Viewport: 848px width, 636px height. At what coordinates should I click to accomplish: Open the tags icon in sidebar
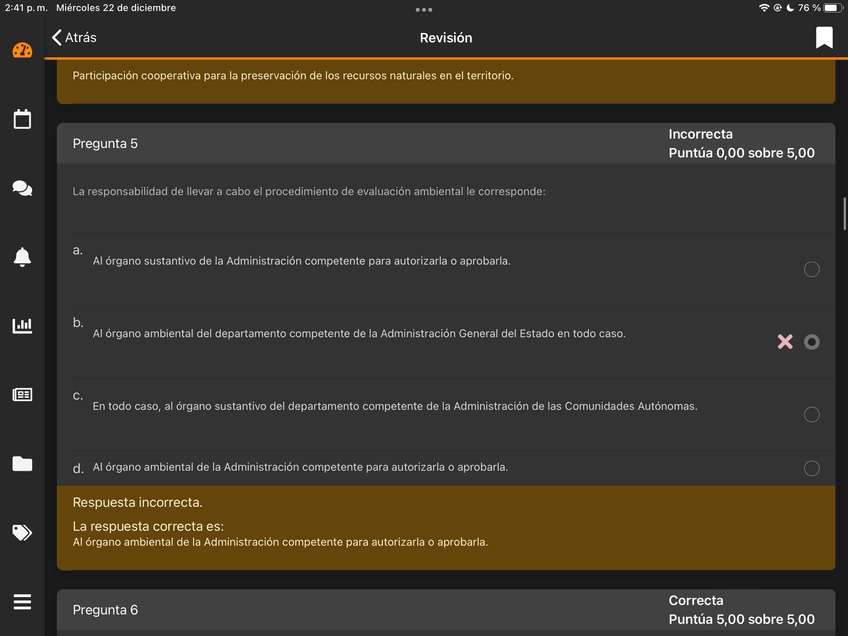click(x=22, y=532)
